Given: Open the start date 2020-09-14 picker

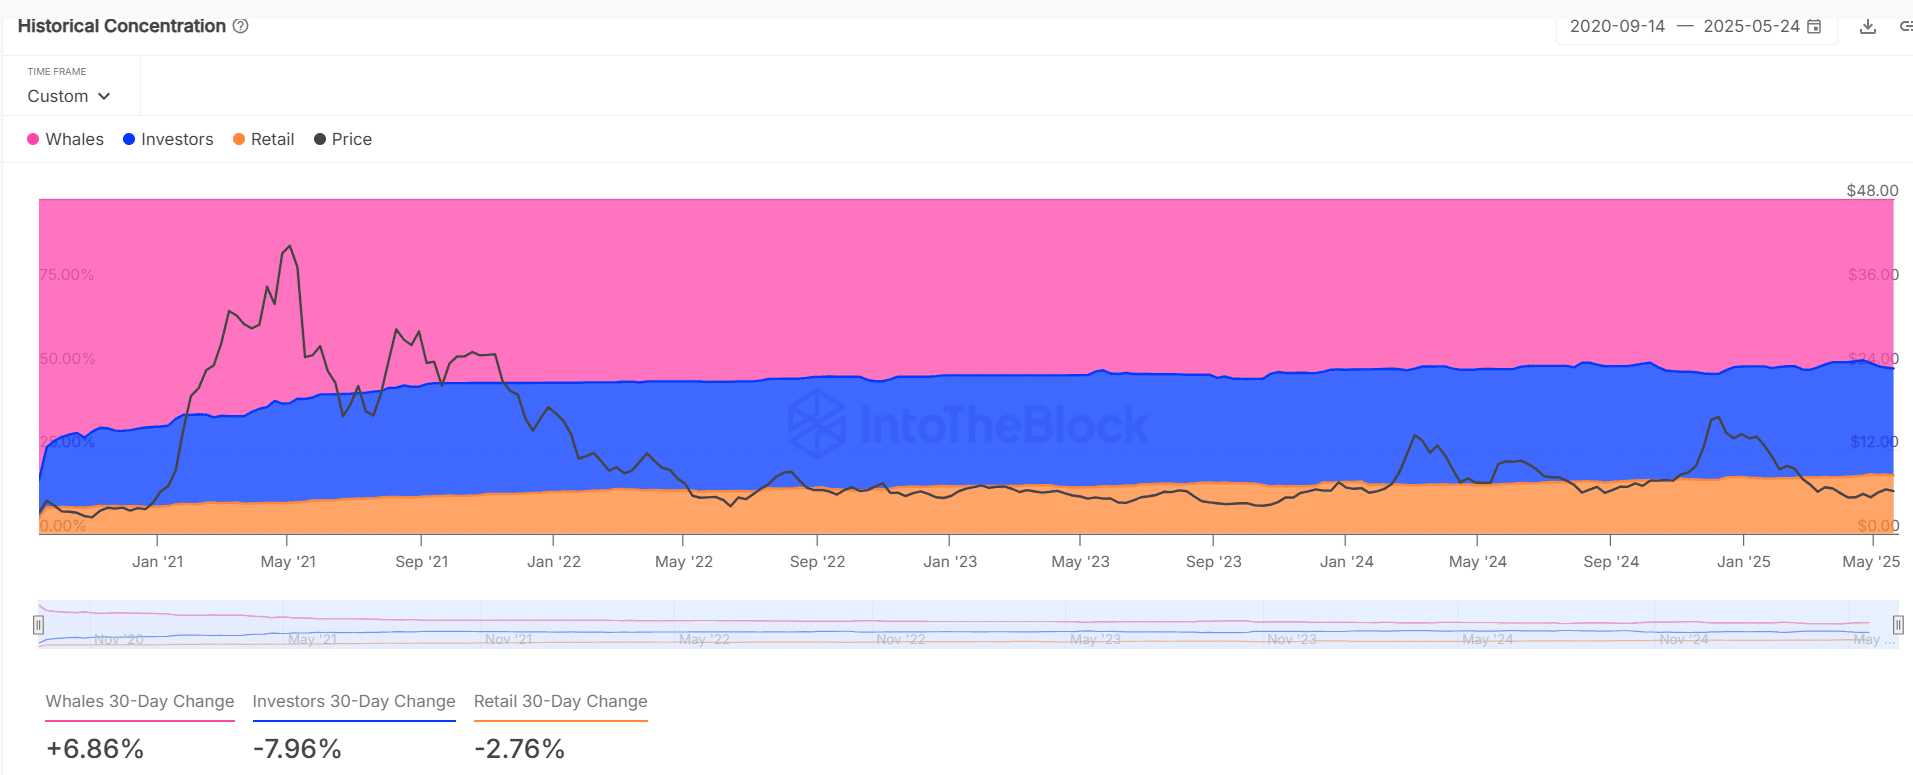Looking at the screenshot, I should point(1617,26).
